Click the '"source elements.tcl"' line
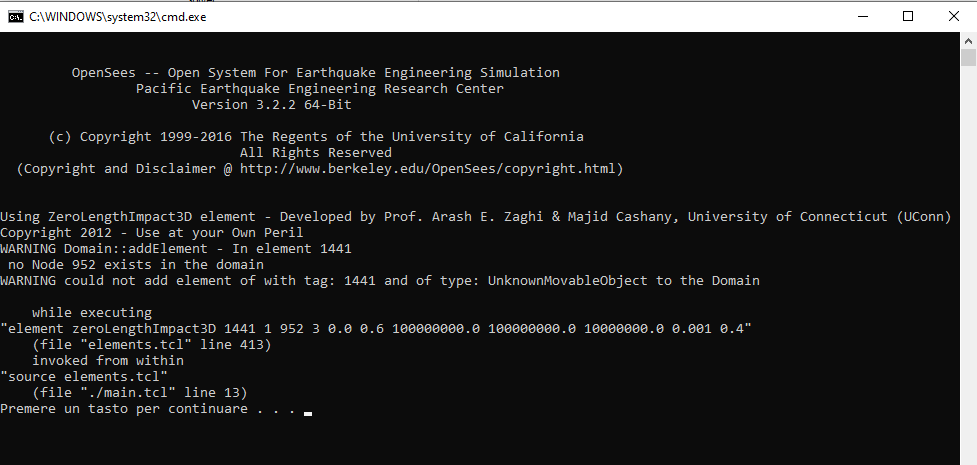 [84, 376]
